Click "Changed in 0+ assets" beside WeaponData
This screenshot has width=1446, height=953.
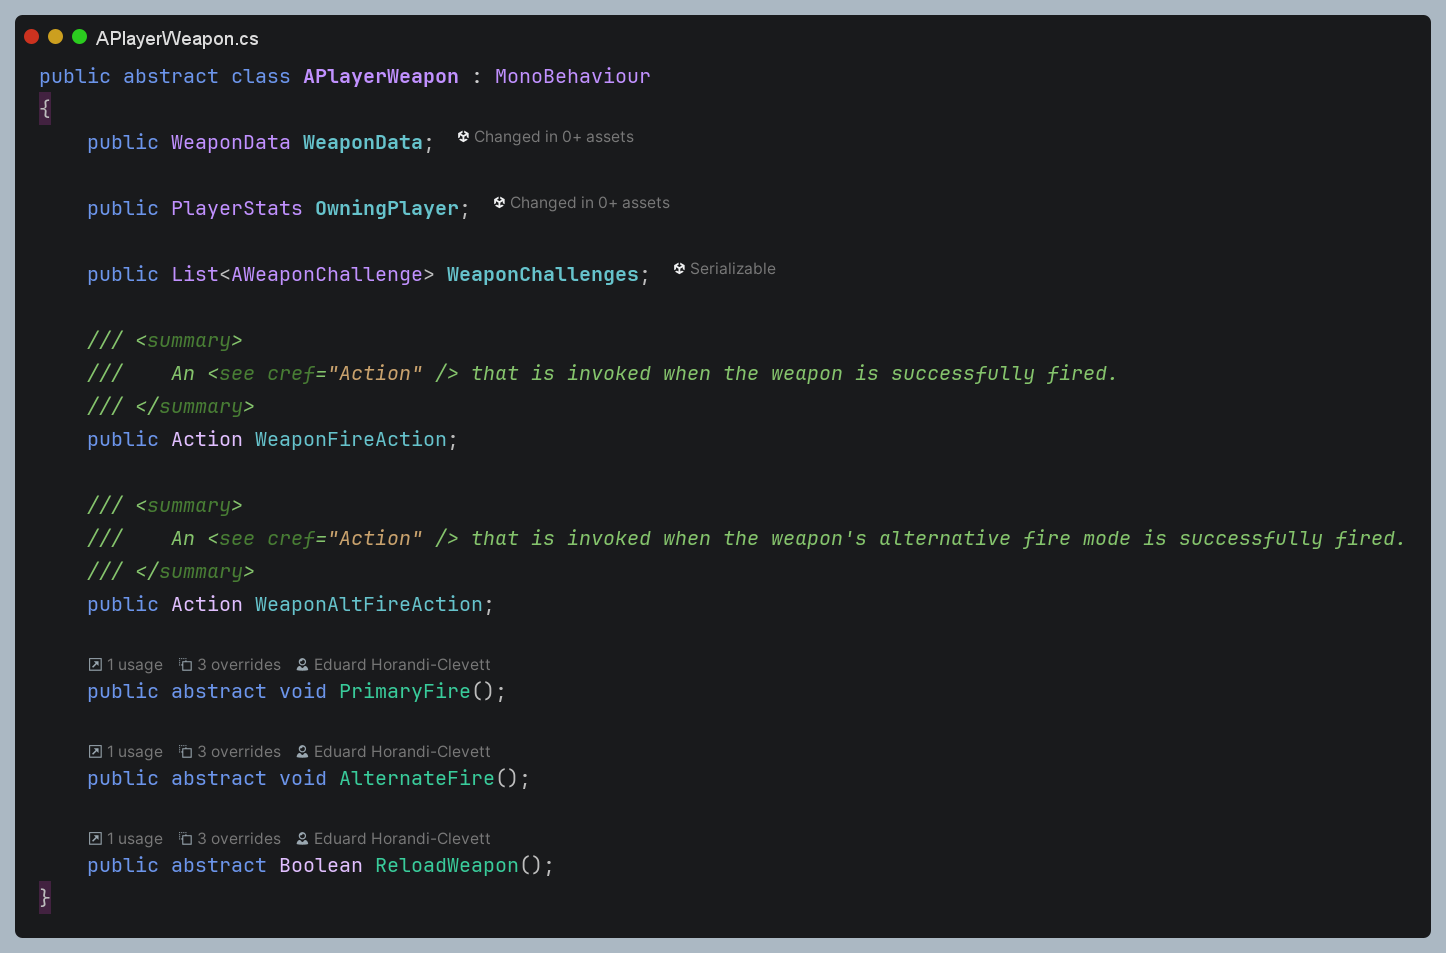coord(553,137)
